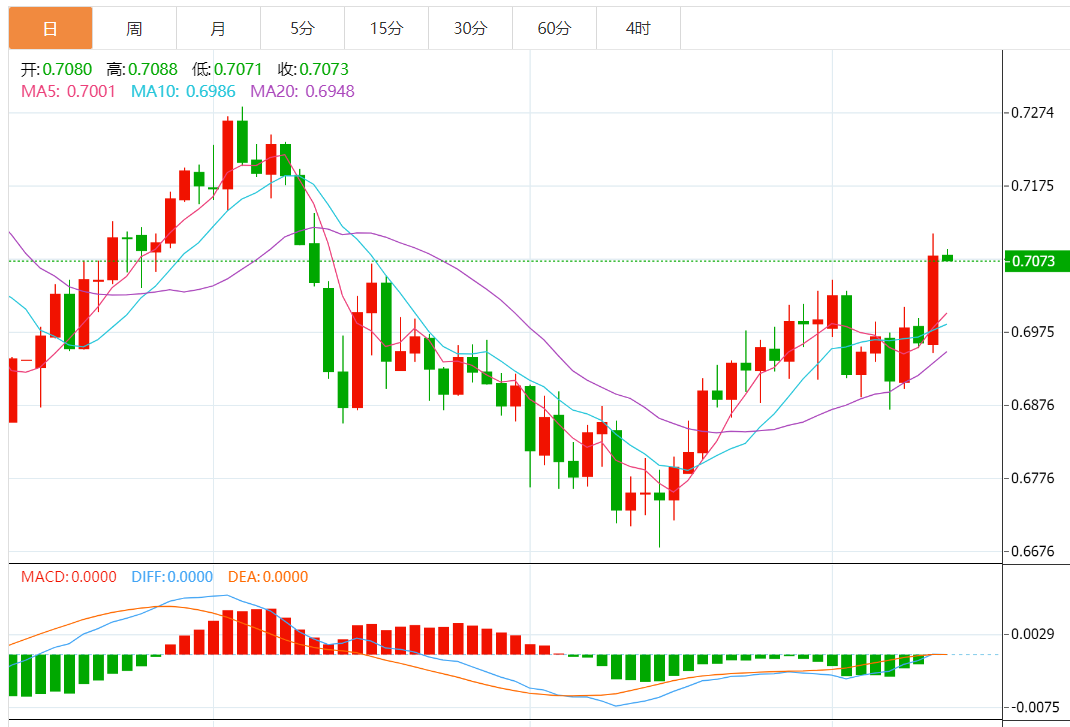Click the low price 低:0.7071
Viewport: 1070px width, 727px height.
[x=227, y=69]
